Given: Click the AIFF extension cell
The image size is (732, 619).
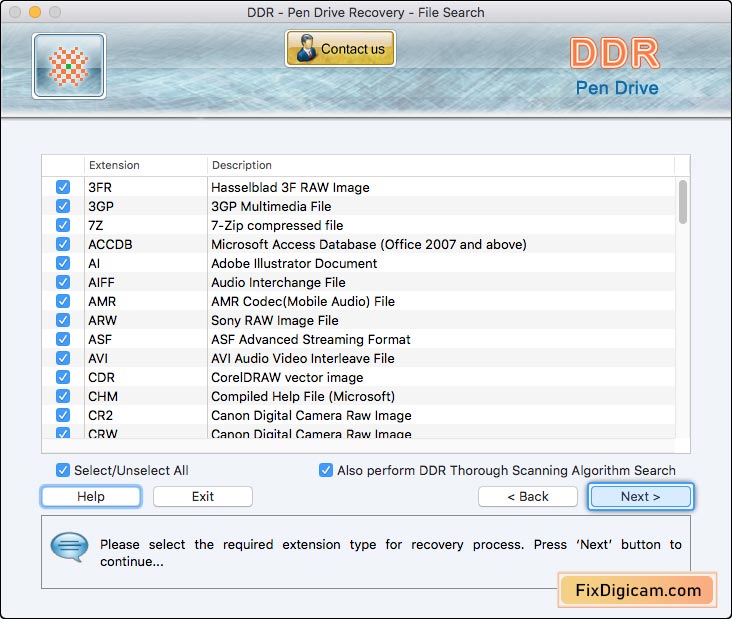Looking at the screenshot, I should (101, 282).
